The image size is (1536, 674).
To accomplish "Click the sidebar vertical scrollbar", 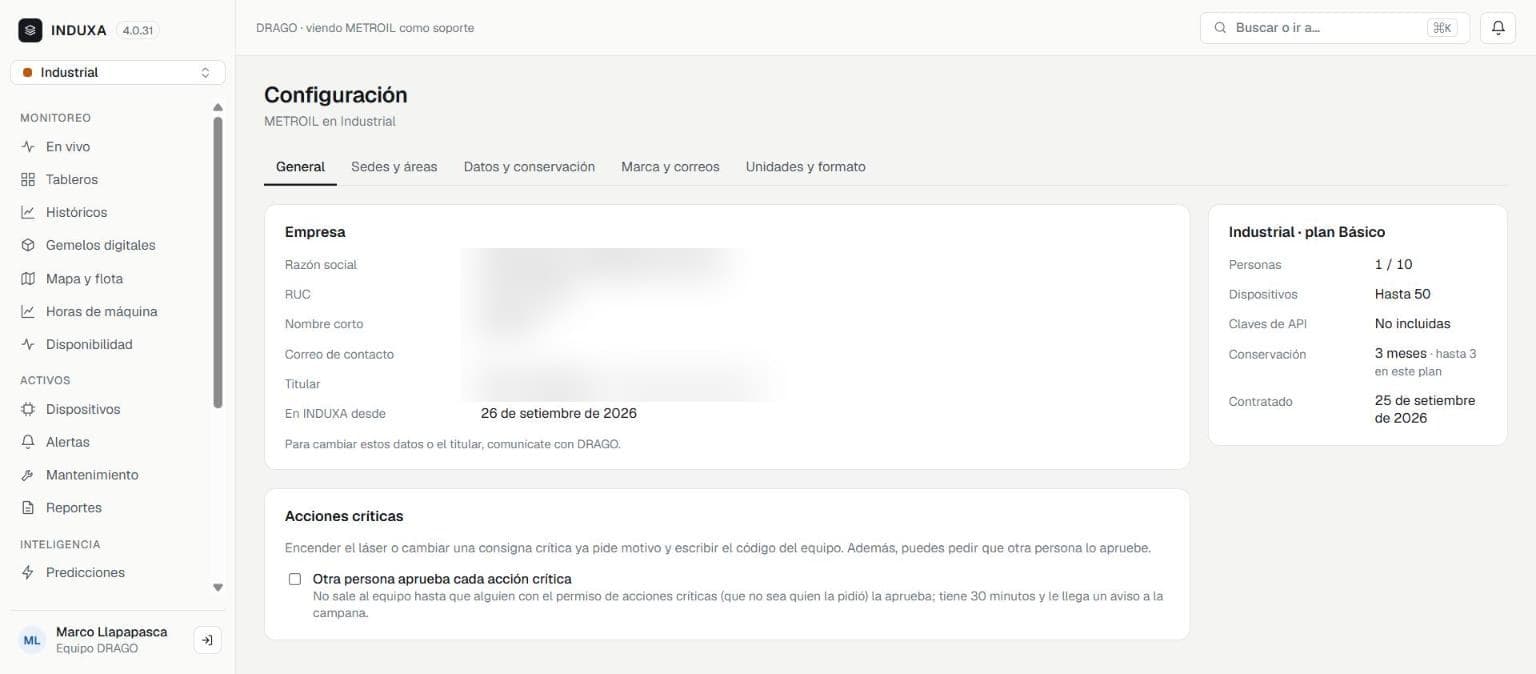I will (218, 263).
